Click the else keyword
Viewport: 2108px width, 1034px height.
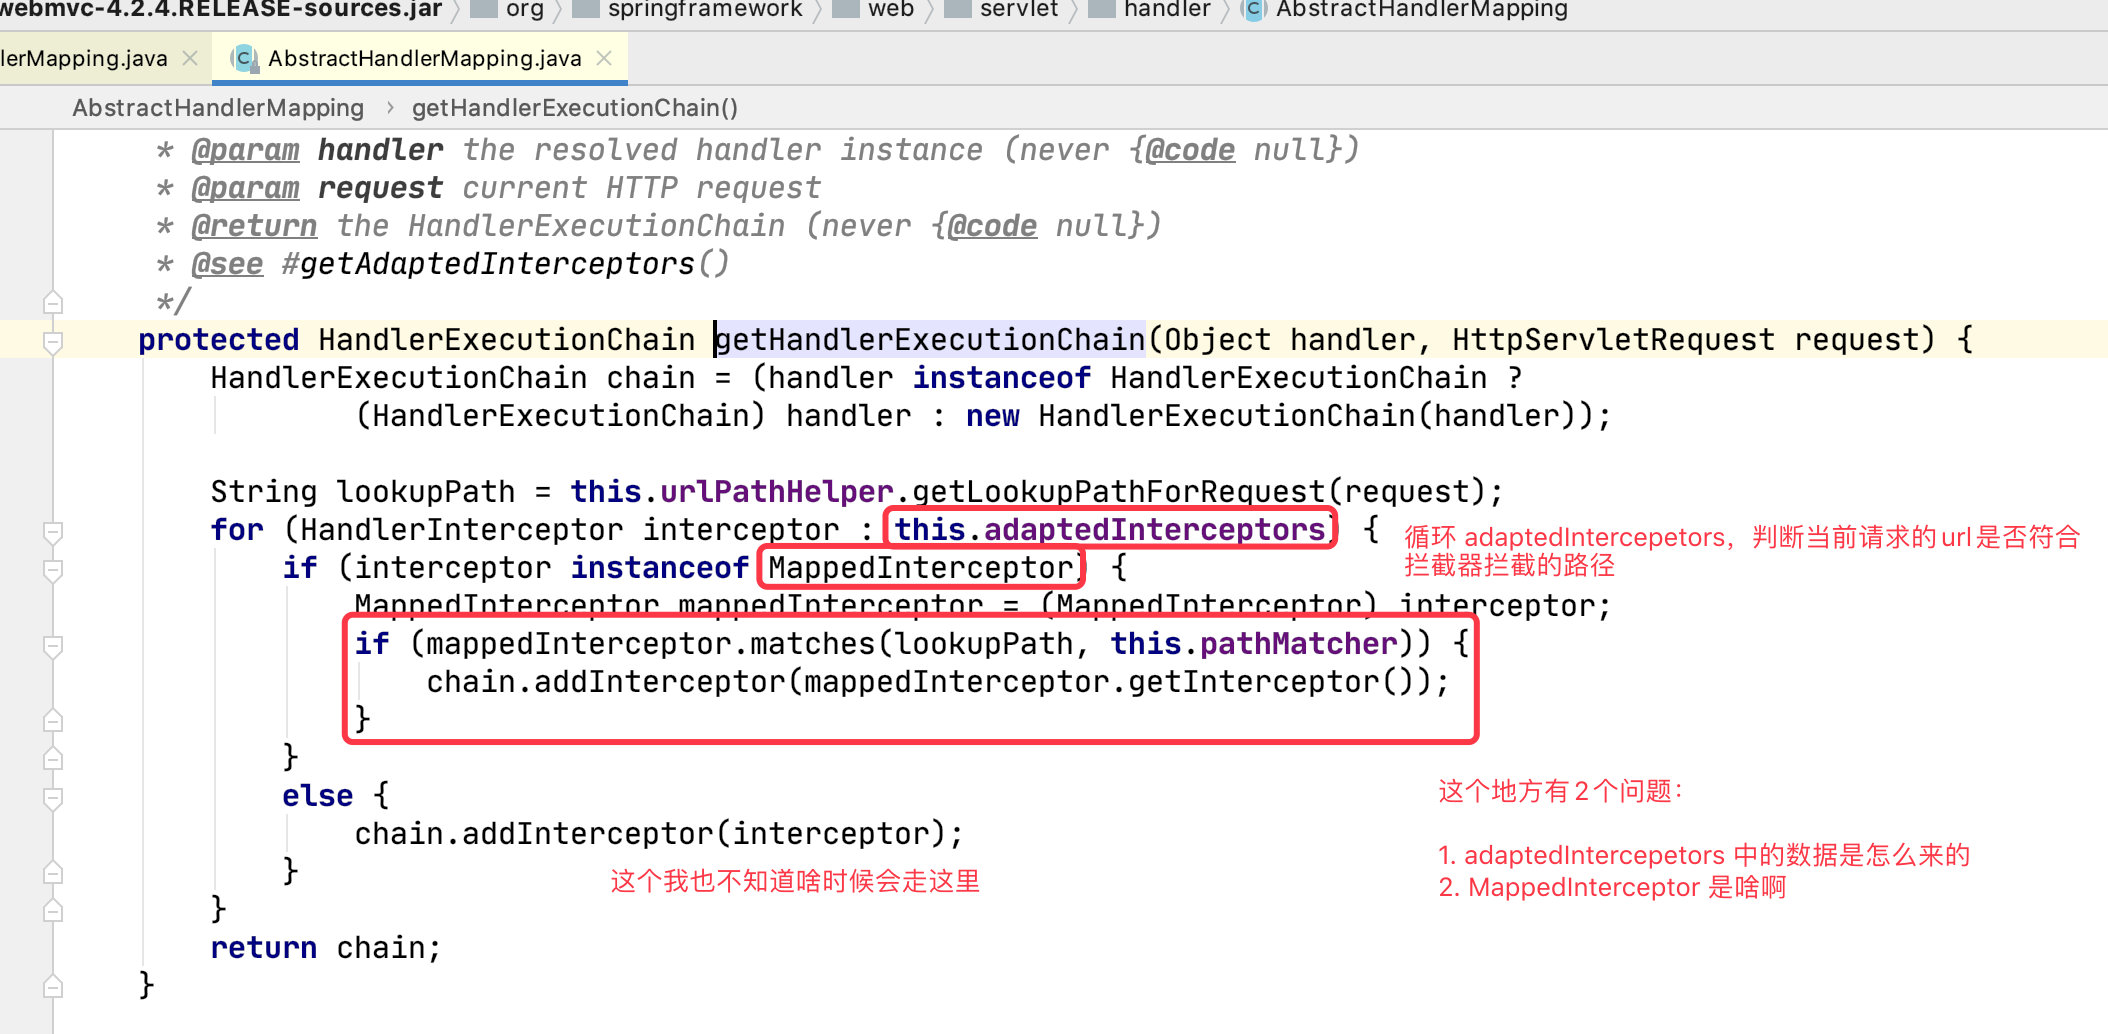tap(317, 796)
